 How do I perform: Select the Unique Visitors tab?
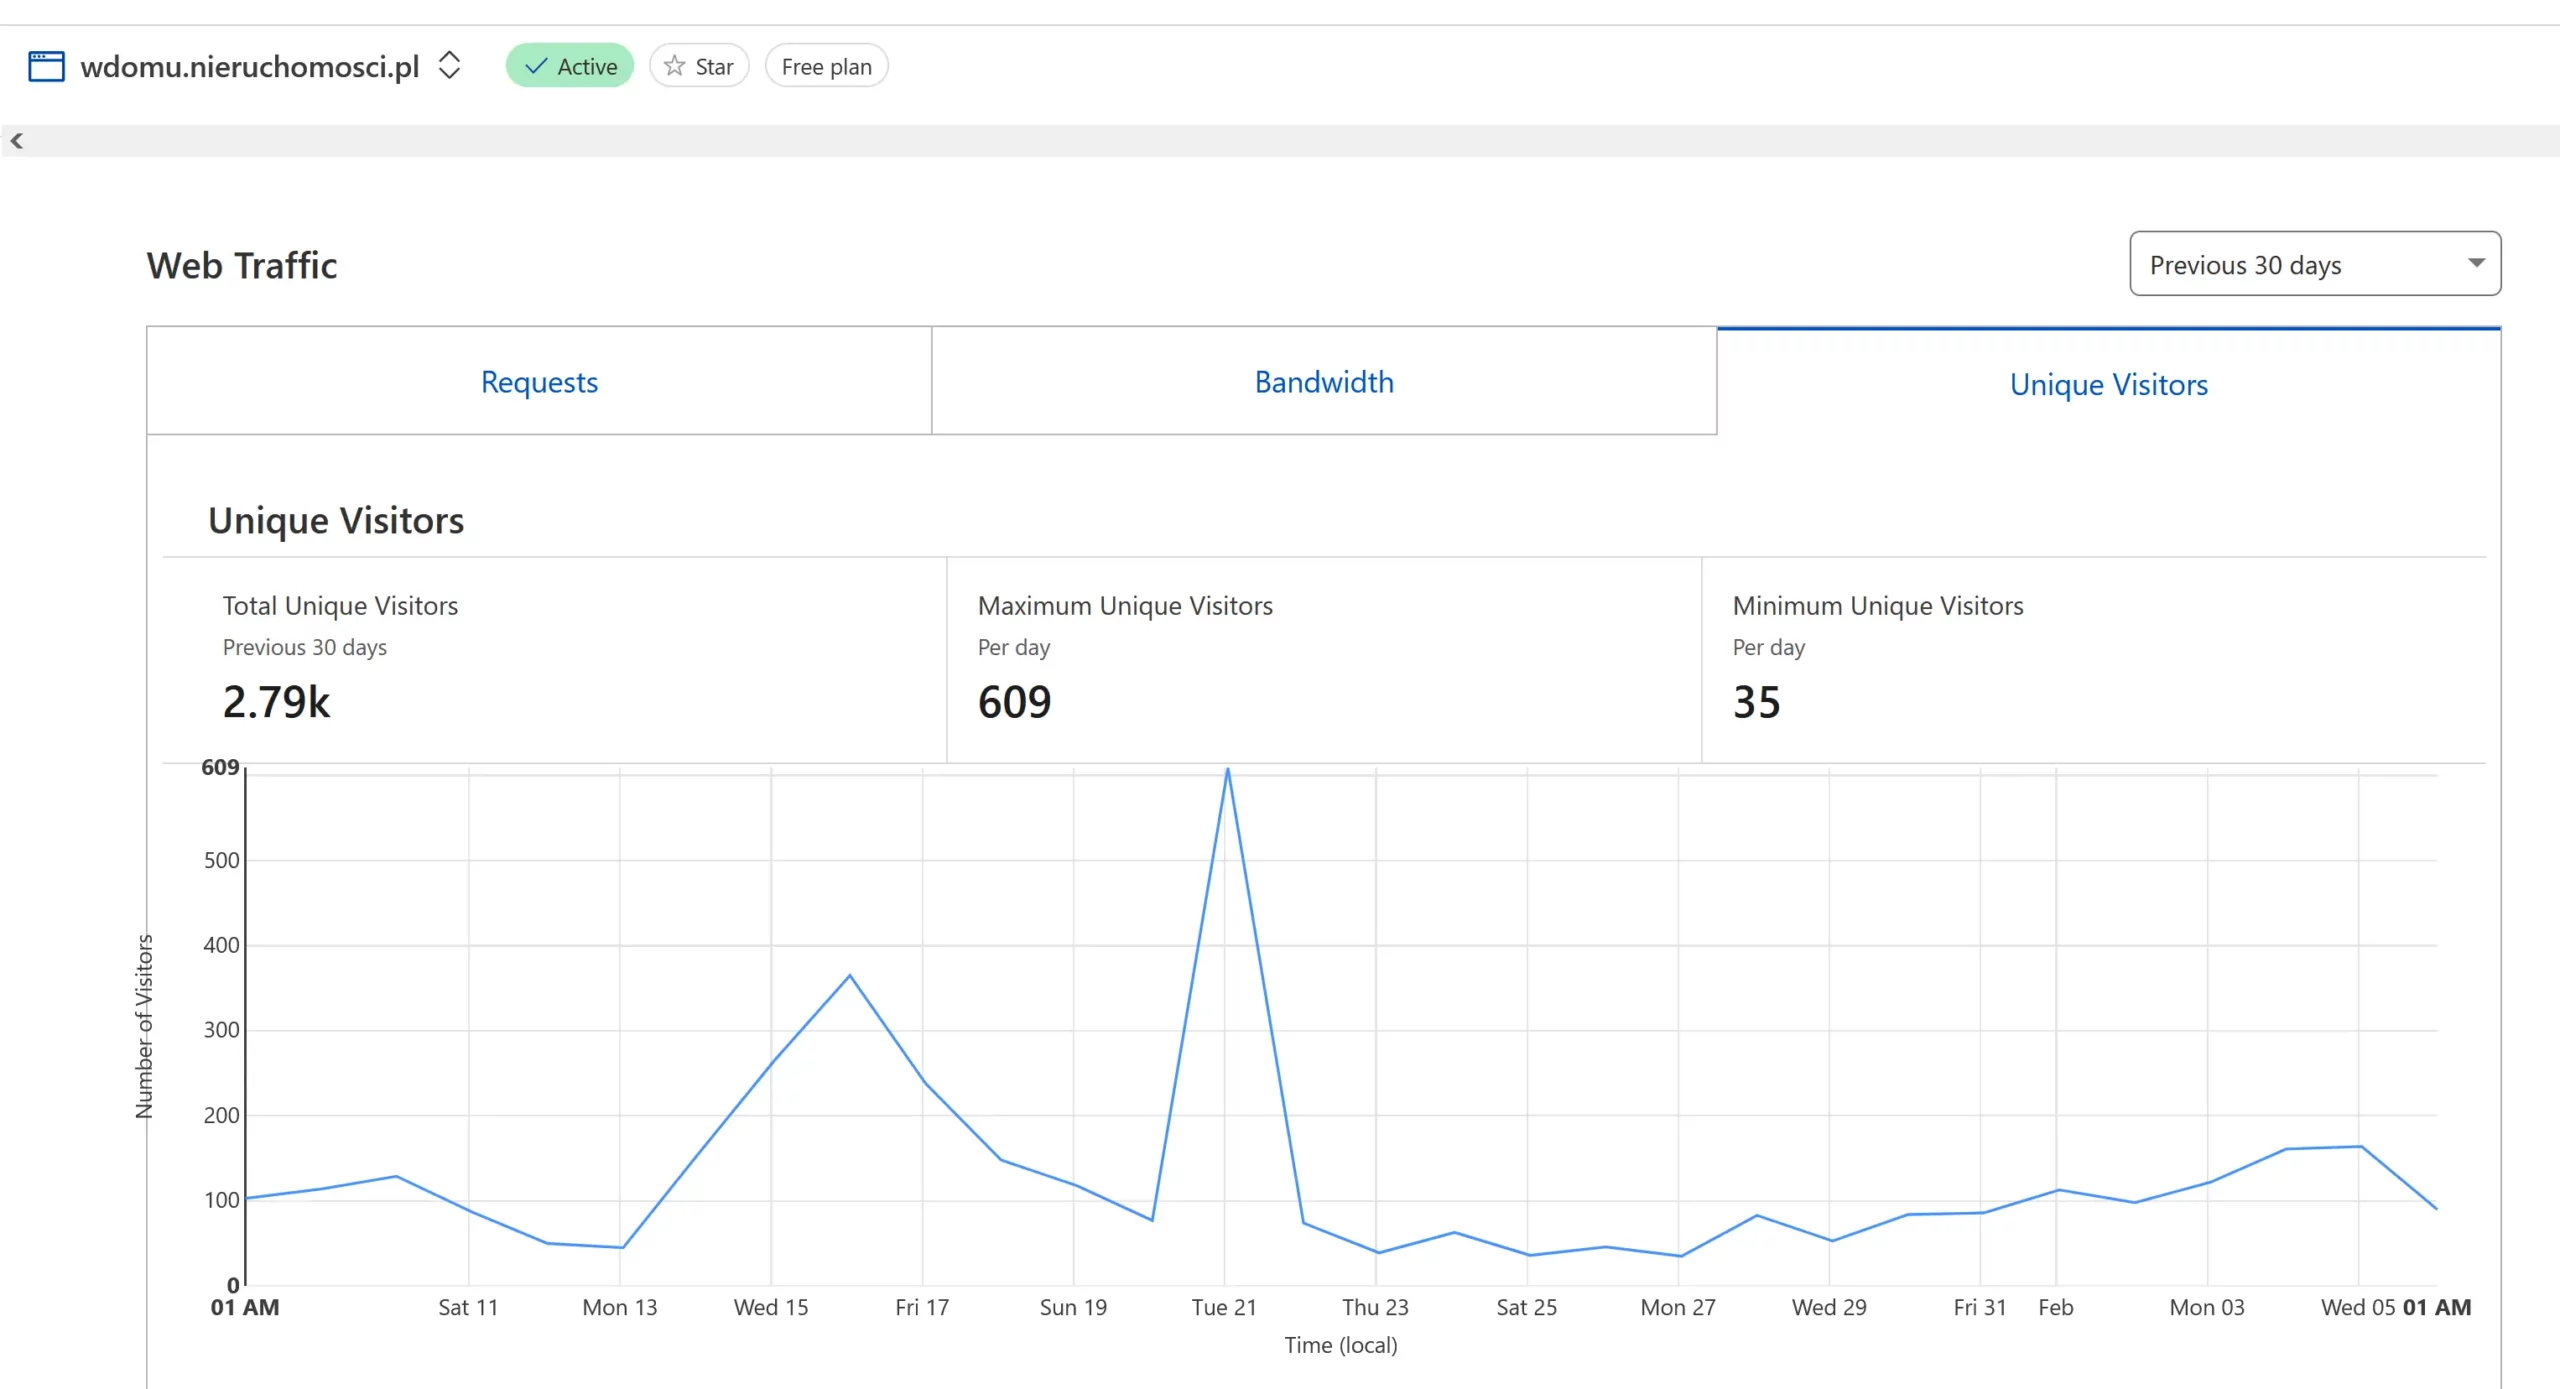coord(2108,384)
